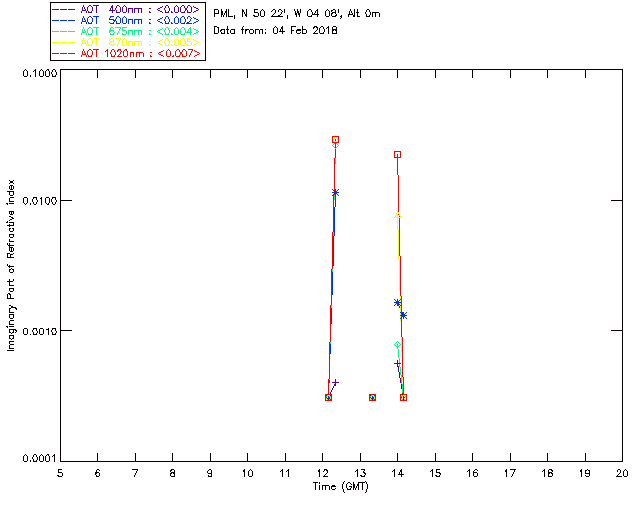The image size is (640, 512).
Task: Click the 0.0001 y-axis tick label
Action: coord(39,459)
